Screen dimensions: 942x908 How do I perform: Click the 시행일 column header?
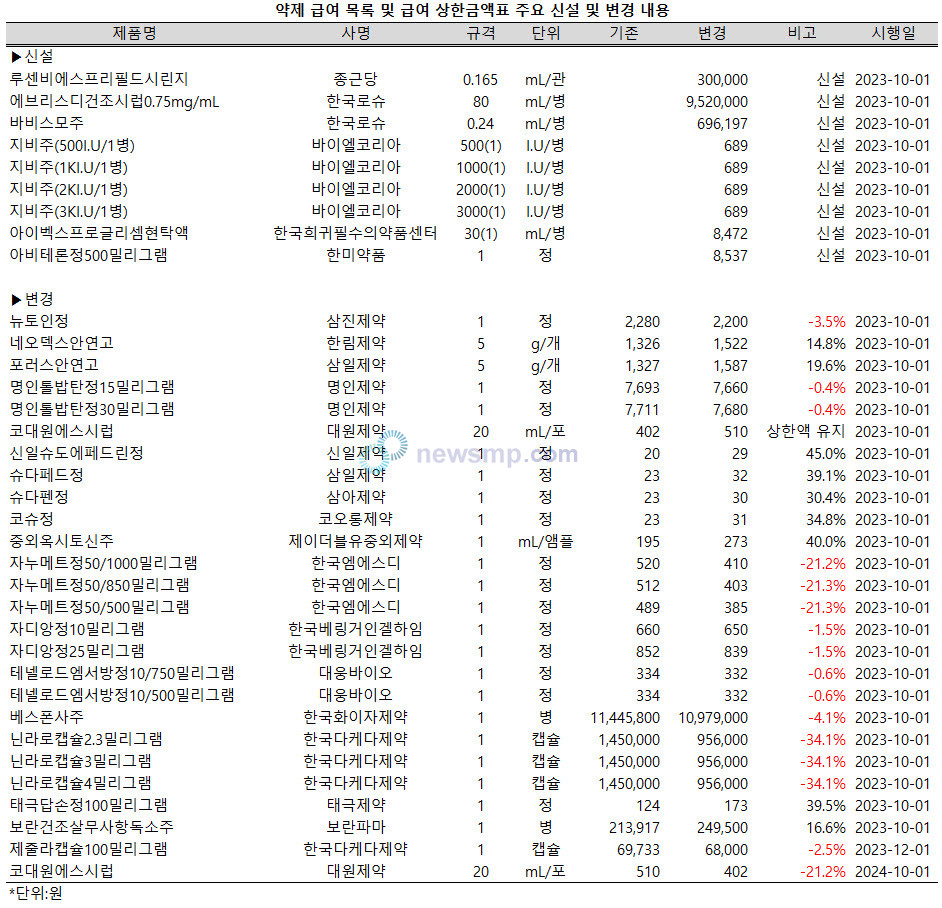[x=893, y=33]
